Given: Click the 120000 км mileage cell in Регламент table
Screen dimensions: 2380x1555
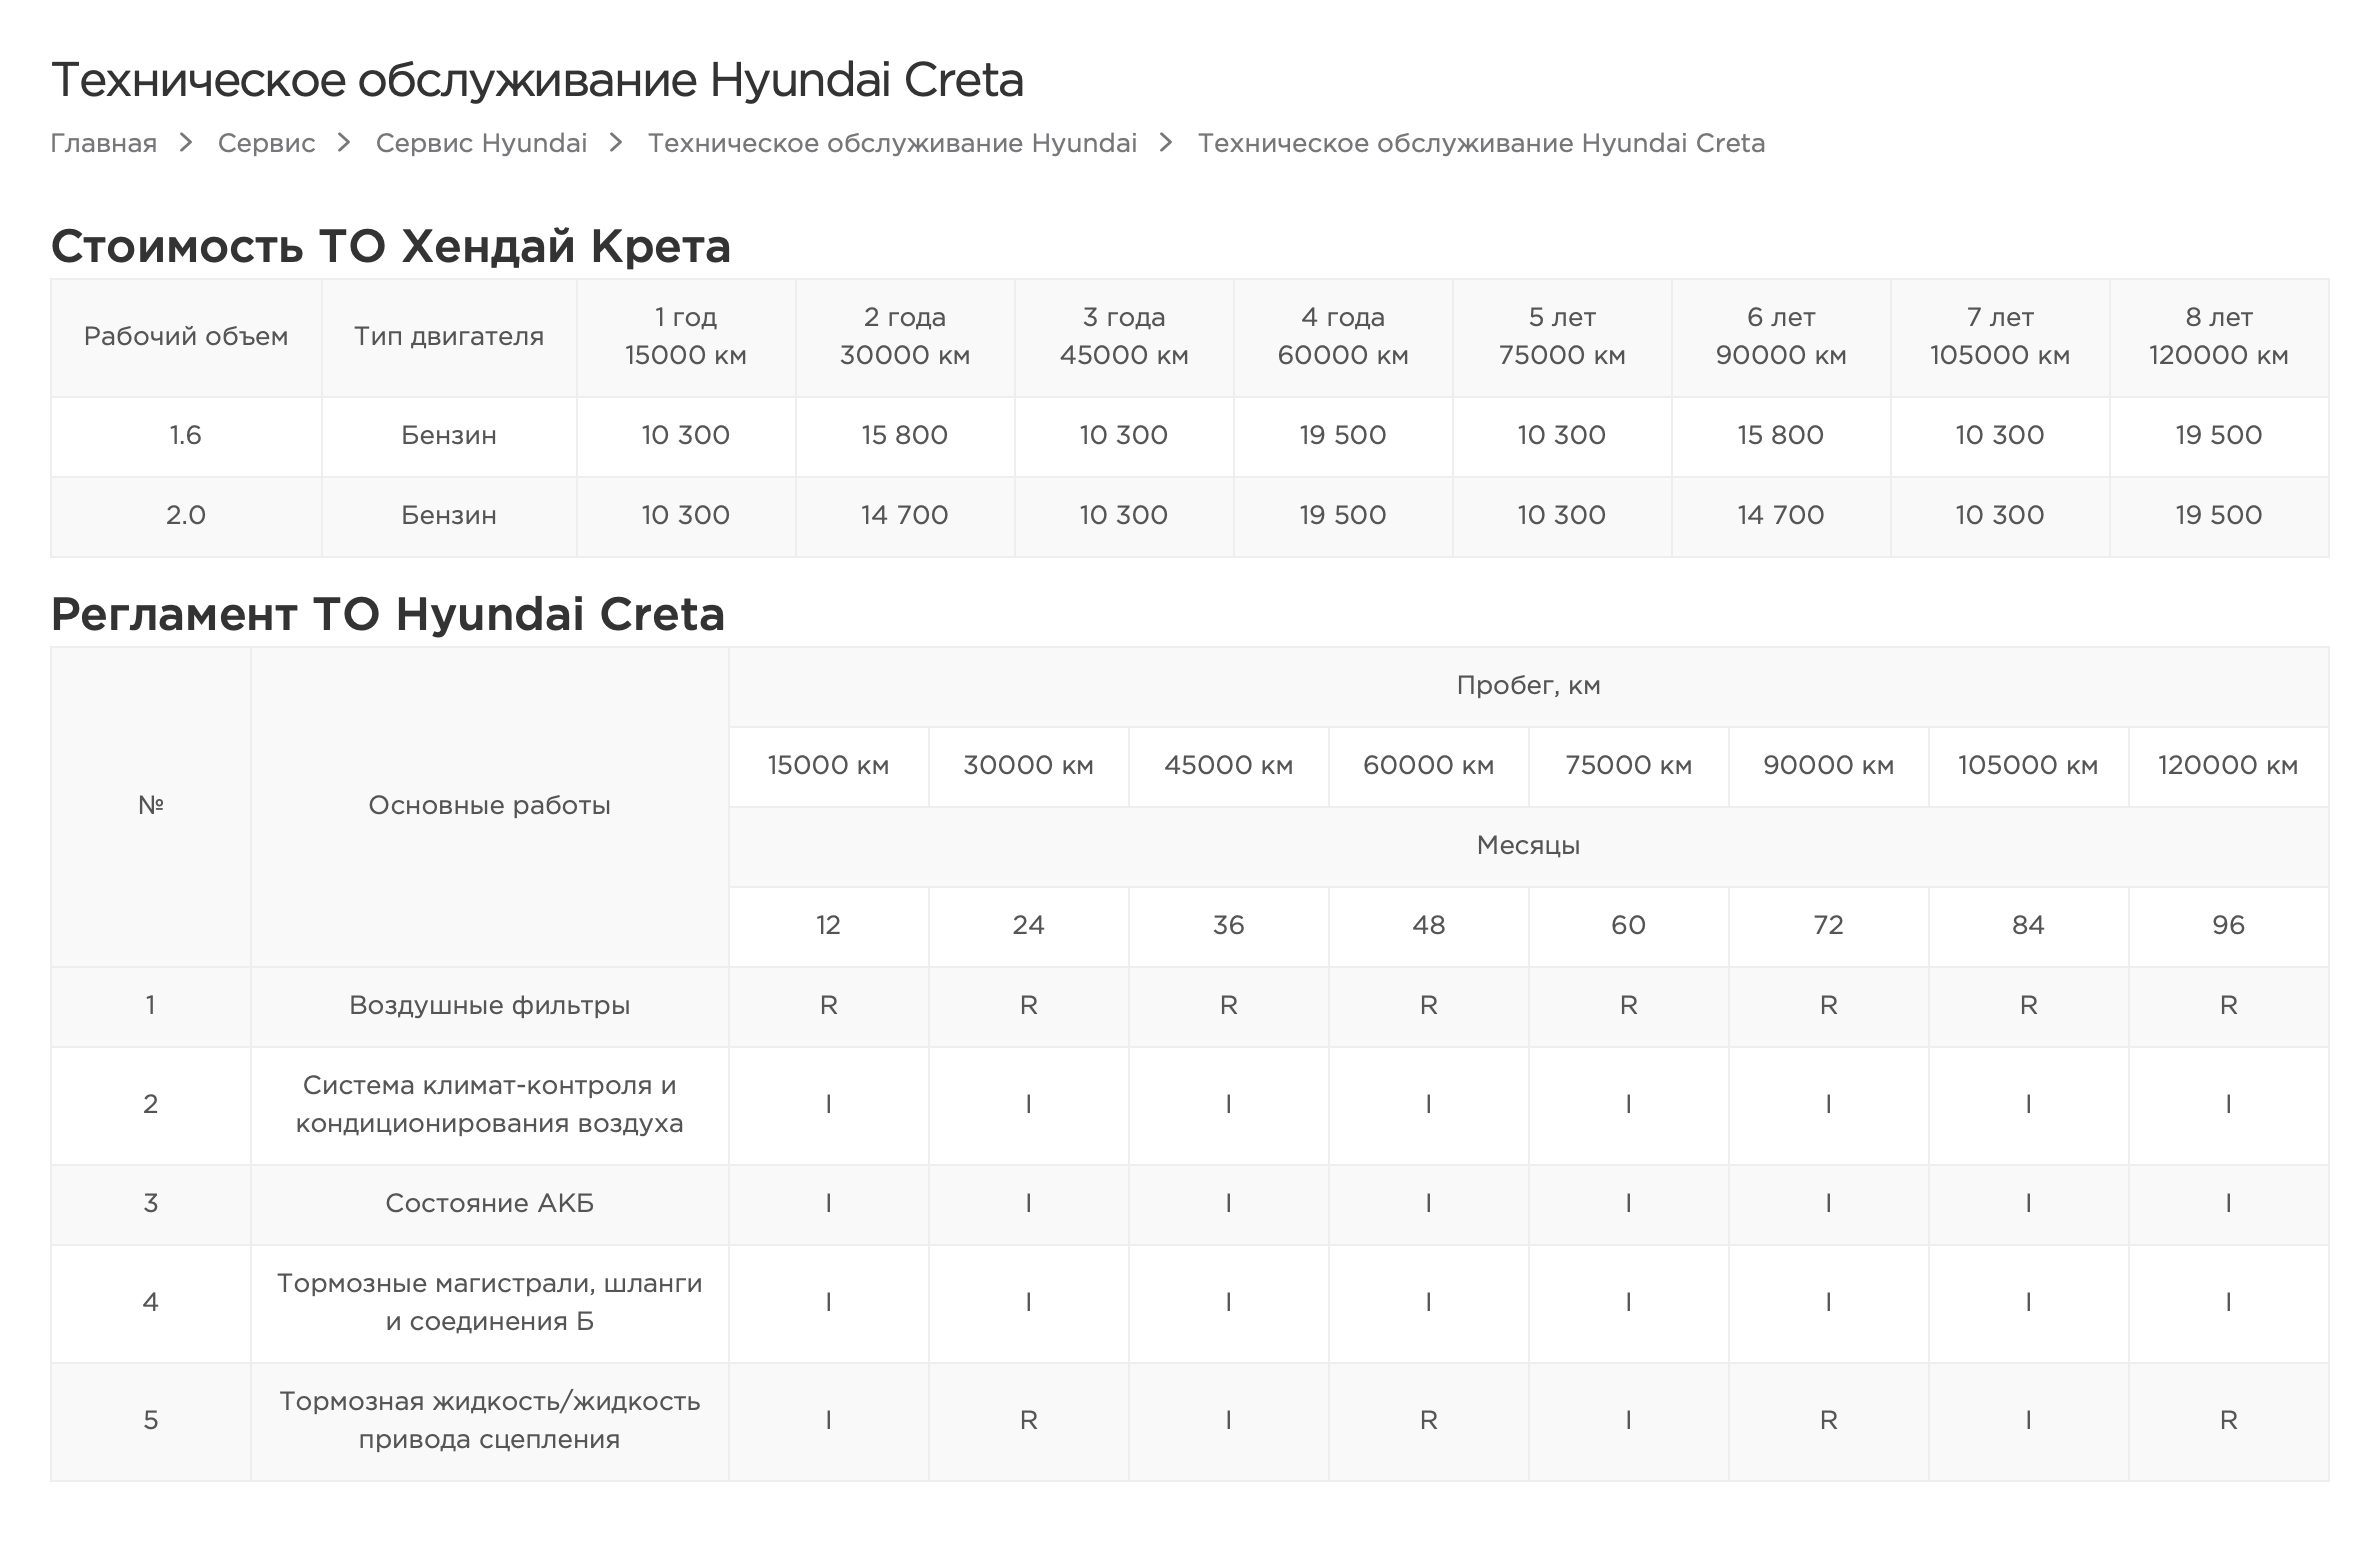Looking at the screenshot, I should tap(2229, 766).
